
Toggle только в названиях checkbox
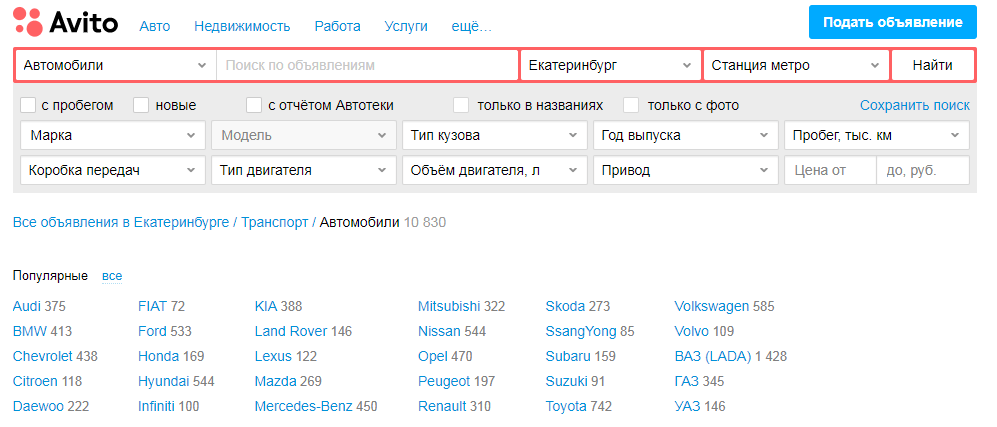tap(461, 105)
